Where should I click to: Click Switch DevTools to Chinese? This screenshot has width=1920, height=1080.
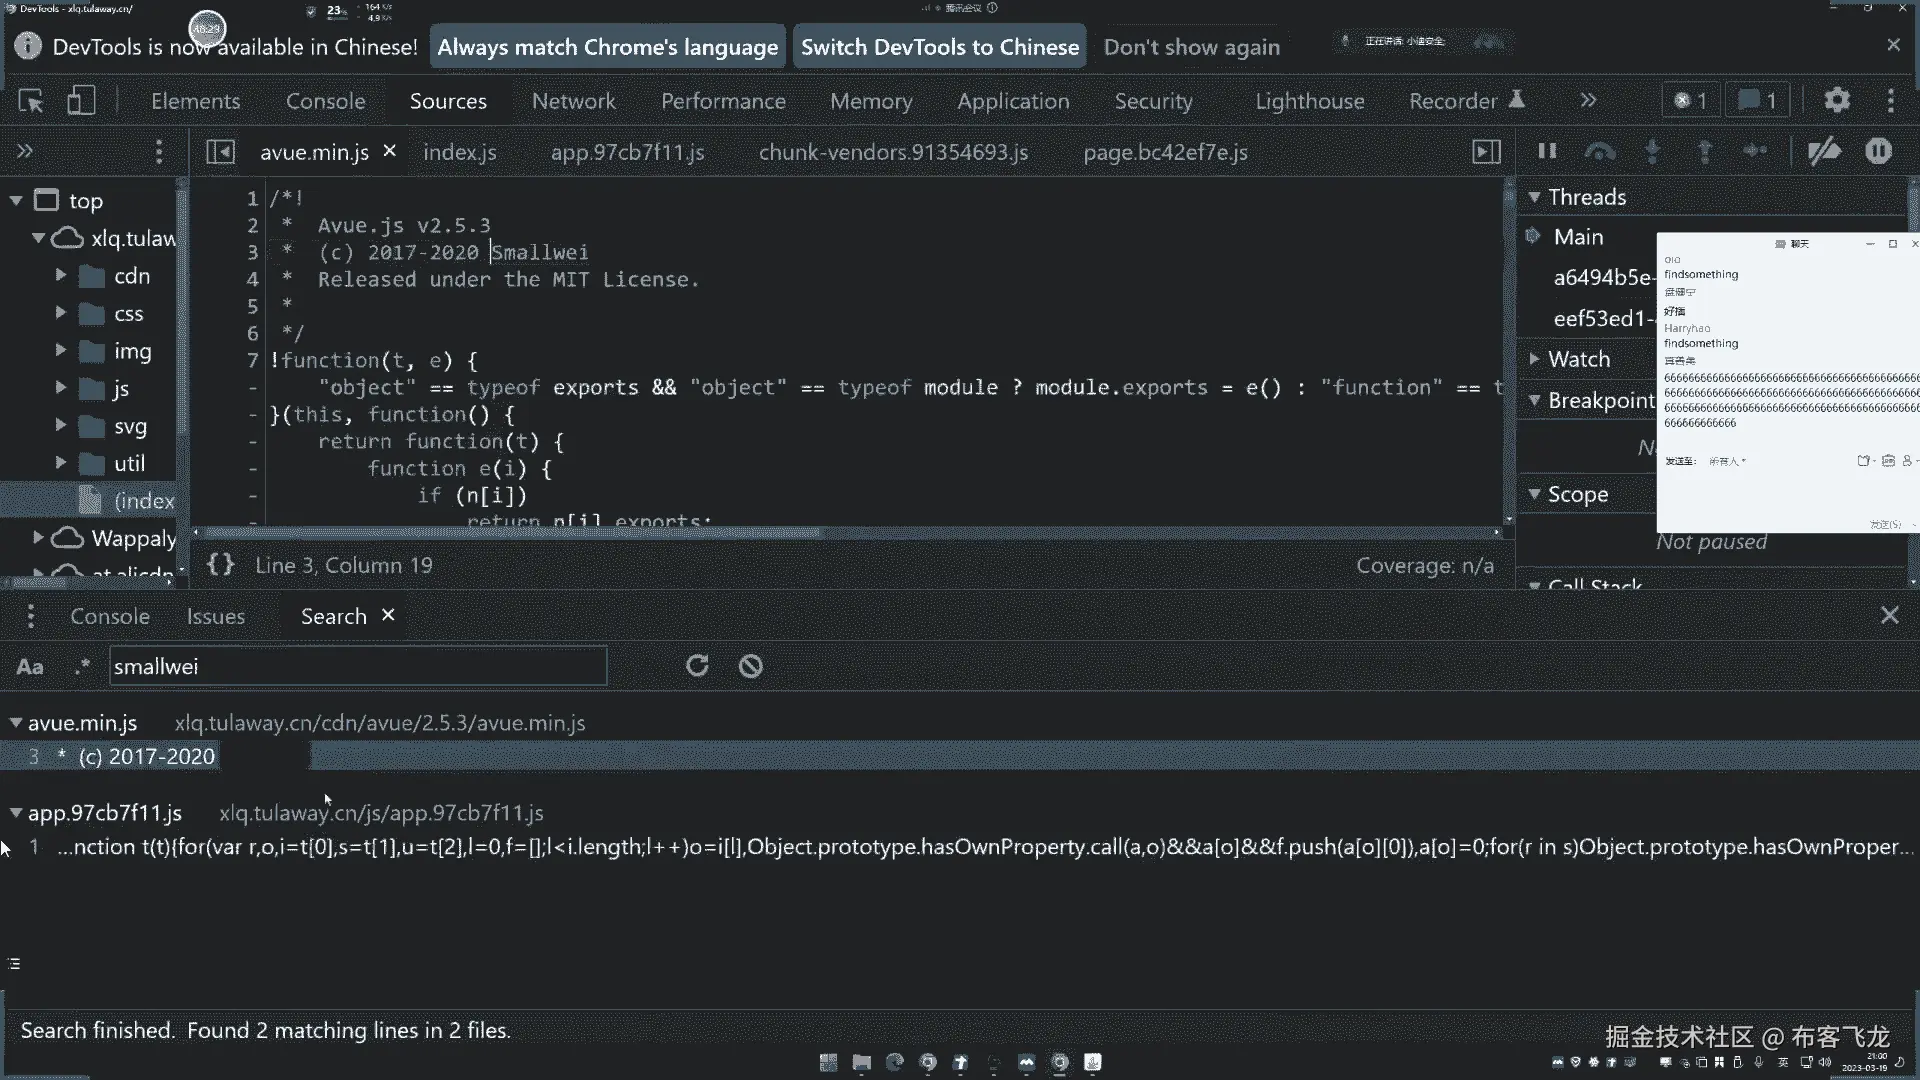click(939, 47)
